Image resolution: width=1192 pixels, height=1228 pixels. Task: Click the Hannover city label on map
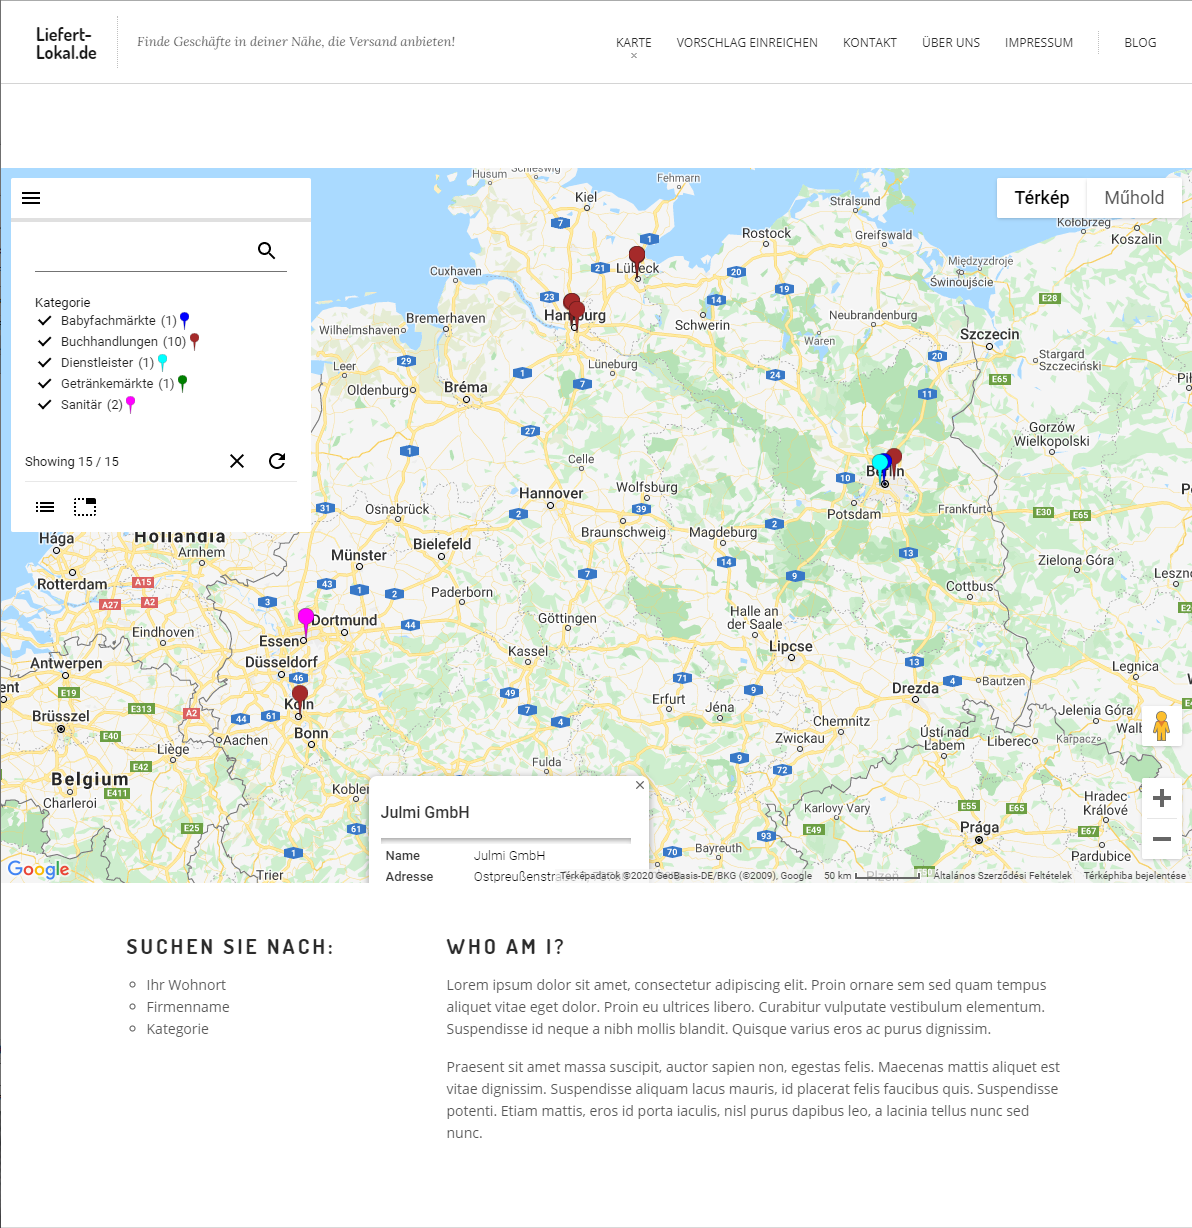(x=551, y=493)
